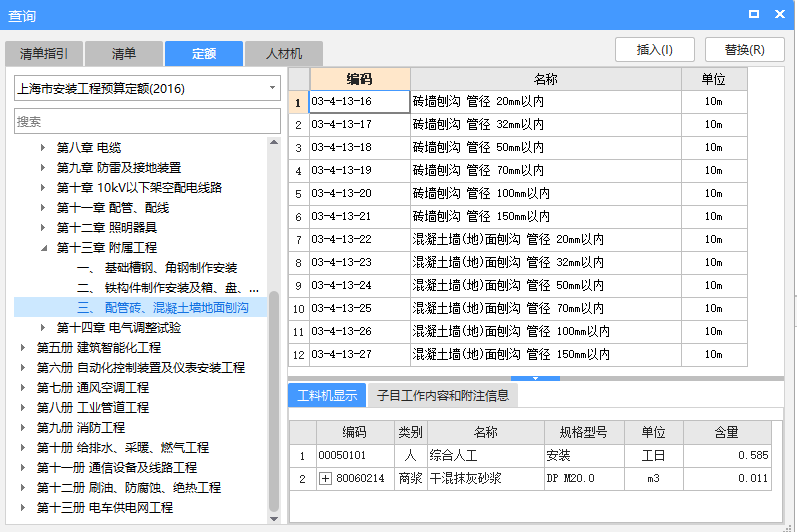Click row number 12 header
Image resolution: width=797 pixels, height=532 pixels.
tap(299, 355)
